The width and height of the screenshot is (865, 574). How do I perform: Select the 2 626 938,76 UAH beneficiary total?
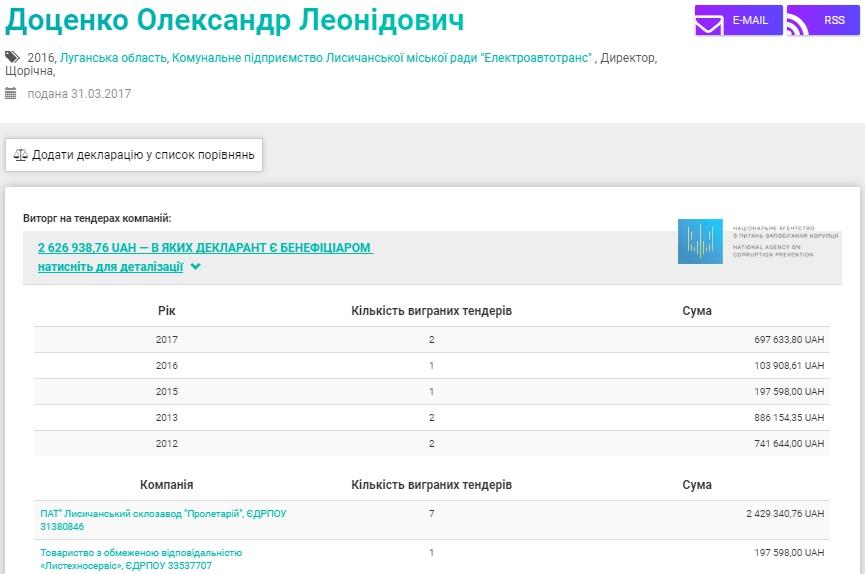[205, 247]
